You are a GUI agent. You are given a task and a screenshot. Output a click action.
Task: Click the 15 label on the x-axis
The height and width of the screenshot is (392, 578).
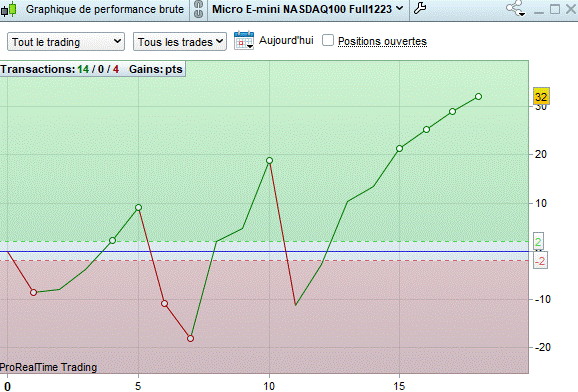[399, 386]
